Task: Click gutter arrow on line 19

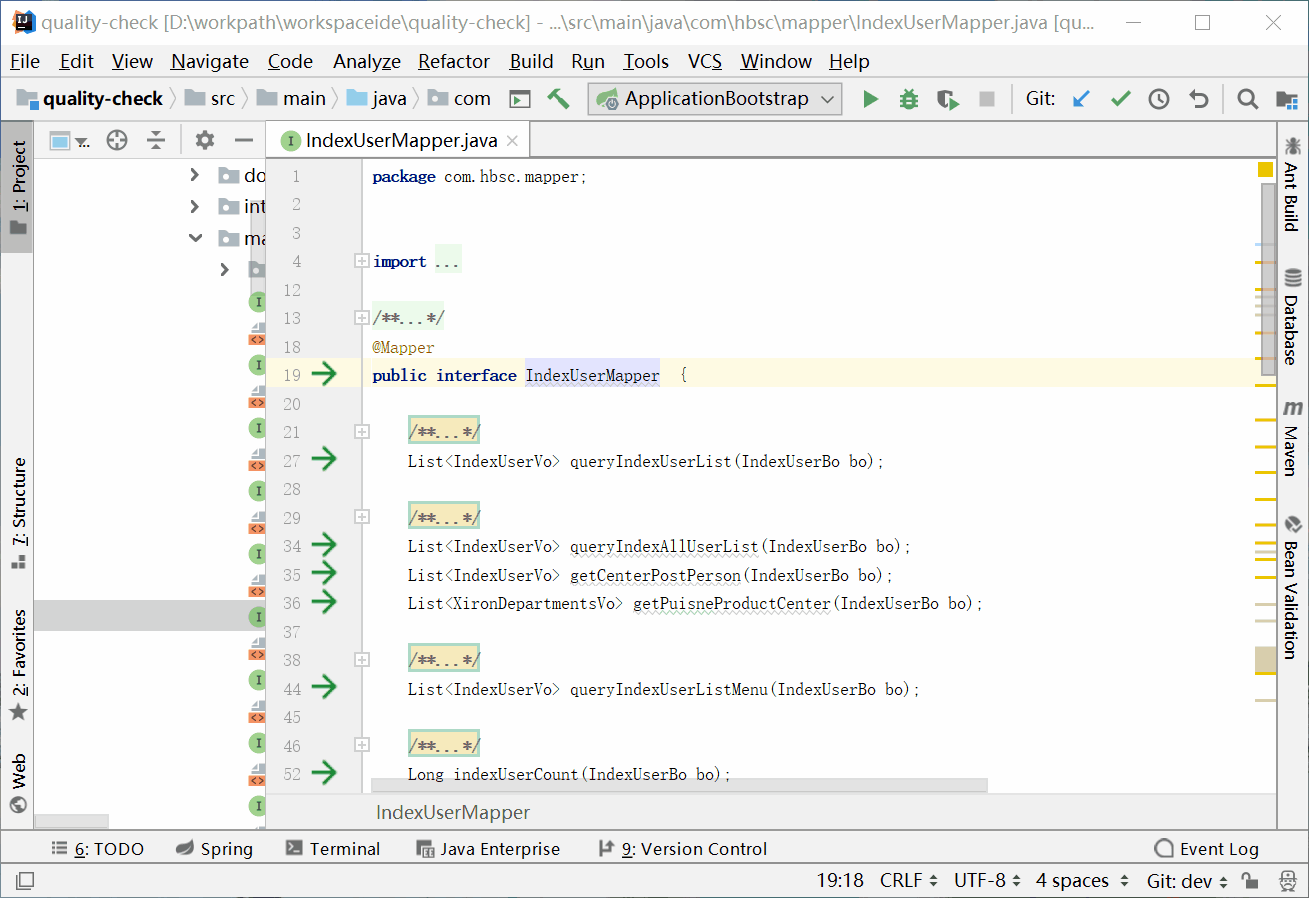Action: [x=324, y=375]
